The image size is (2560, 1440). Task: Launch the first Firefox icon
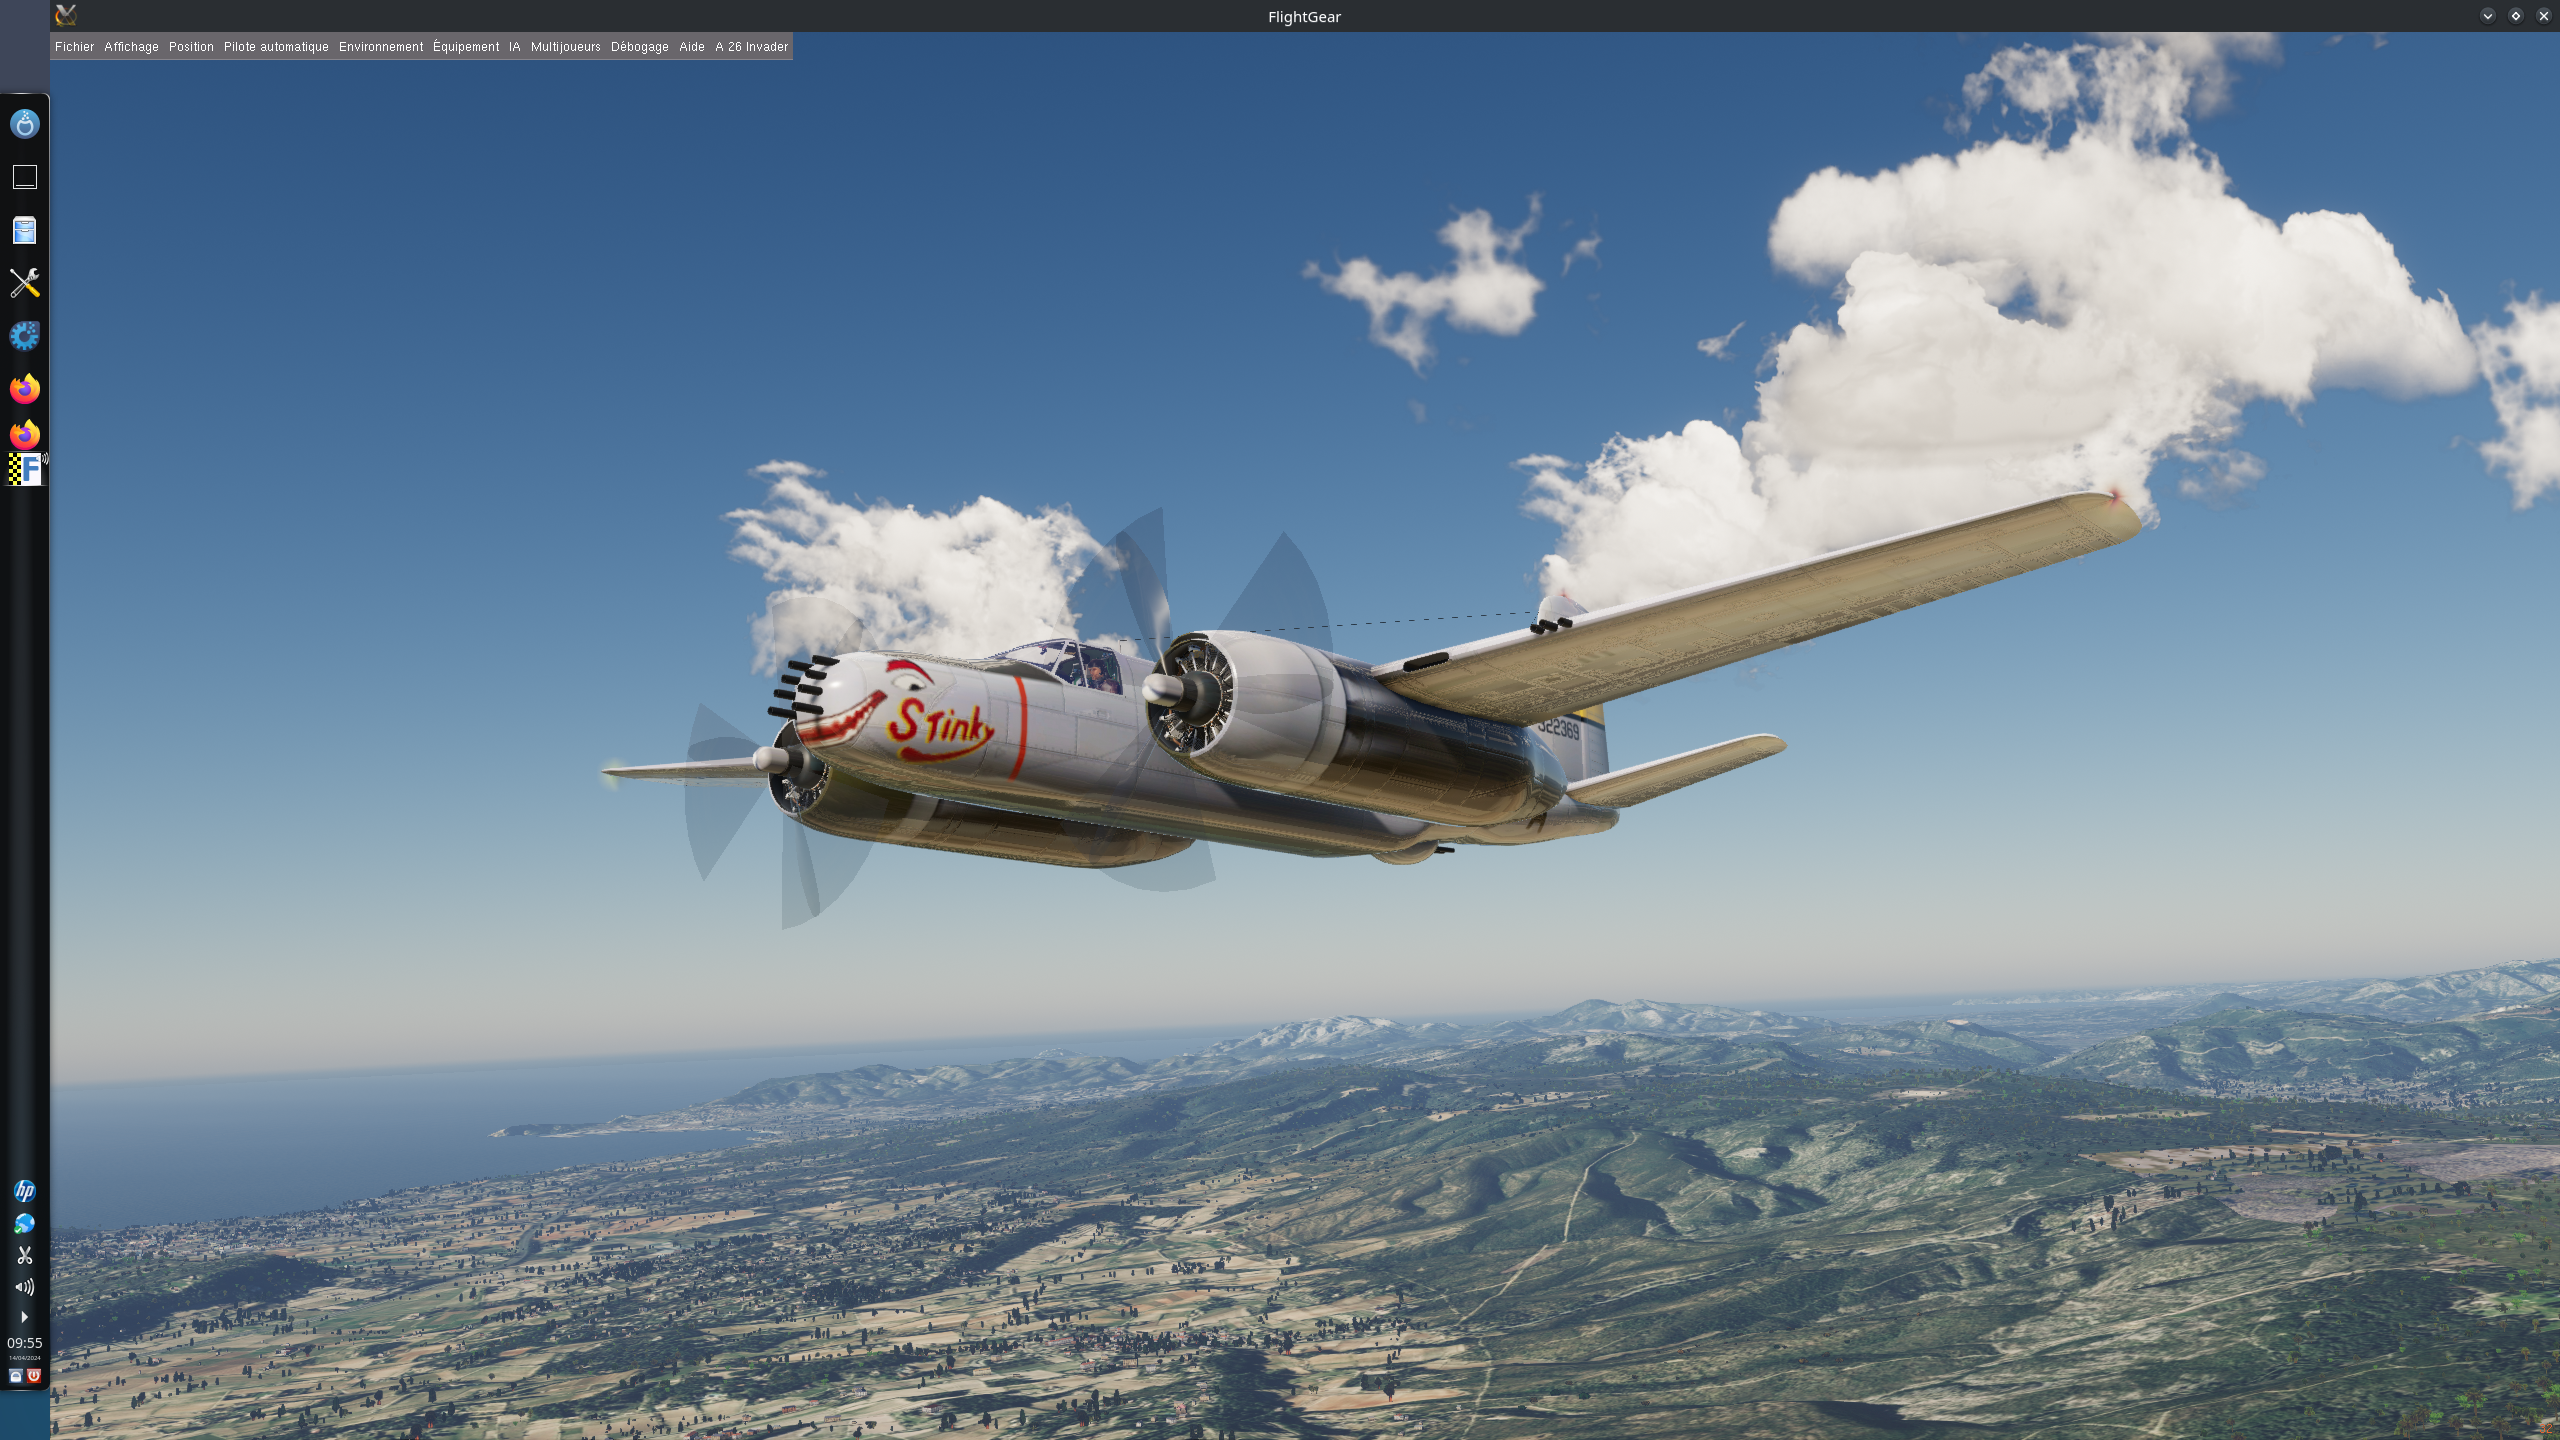[24, 388]
